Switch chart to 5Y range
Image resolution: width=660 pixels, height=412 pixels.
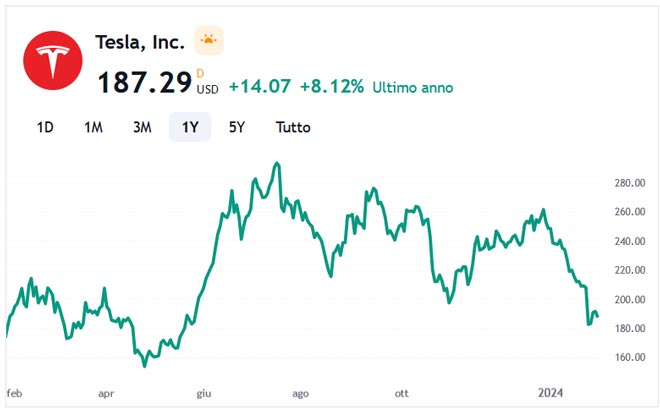click(x=236, y=127)
